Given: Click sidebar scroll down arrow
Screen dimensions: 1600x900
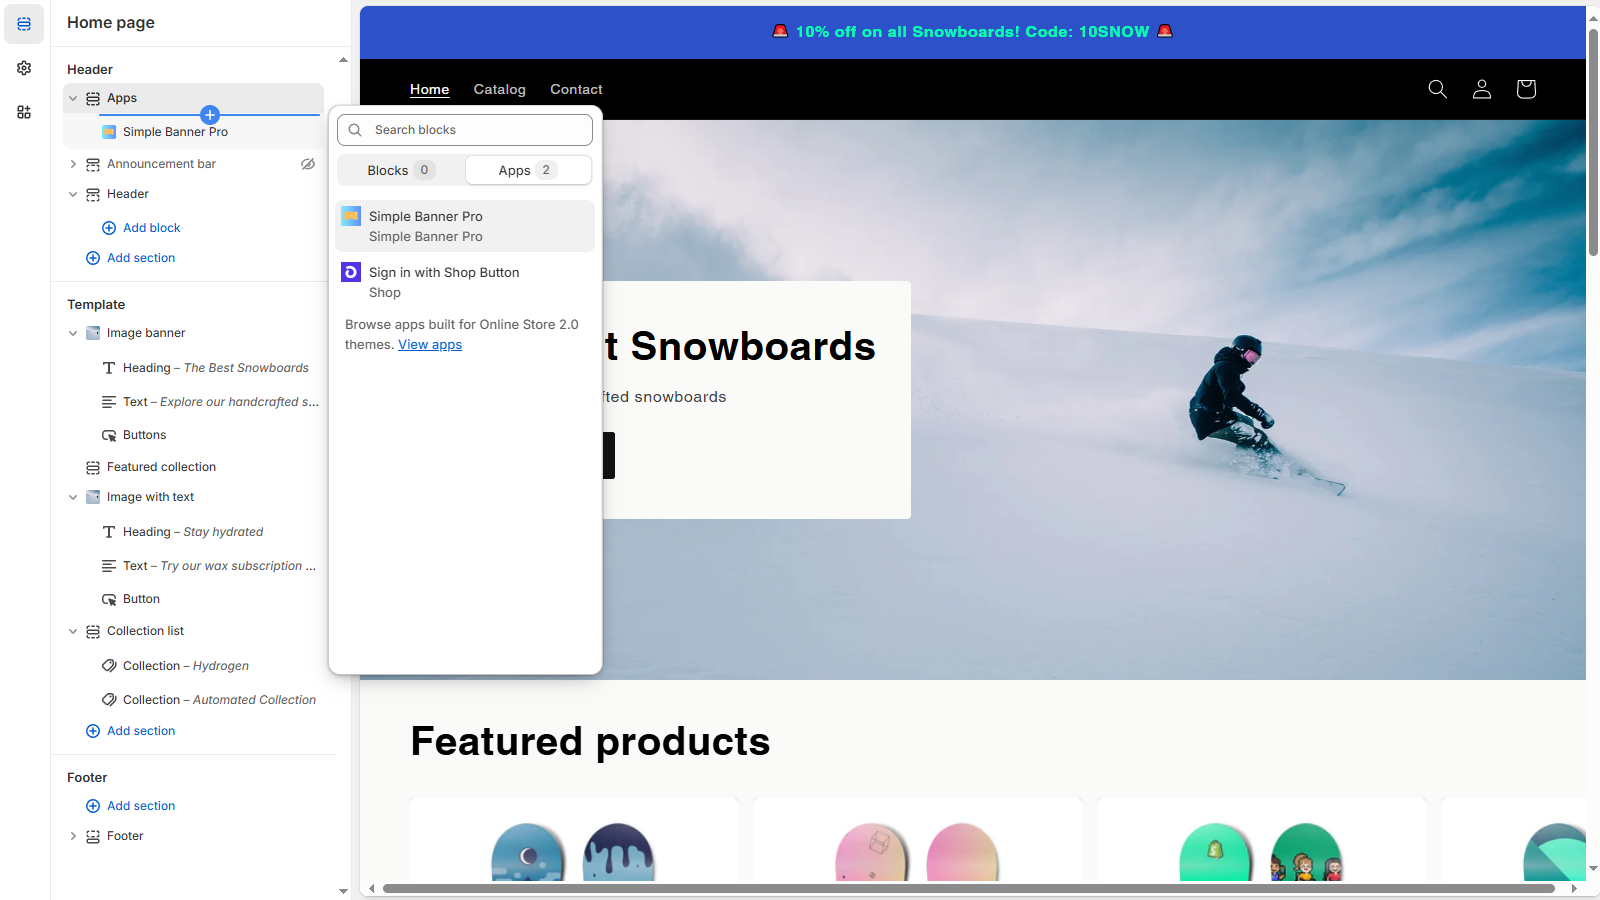Looking at the screenshot, I should click(x=343, y=890).
